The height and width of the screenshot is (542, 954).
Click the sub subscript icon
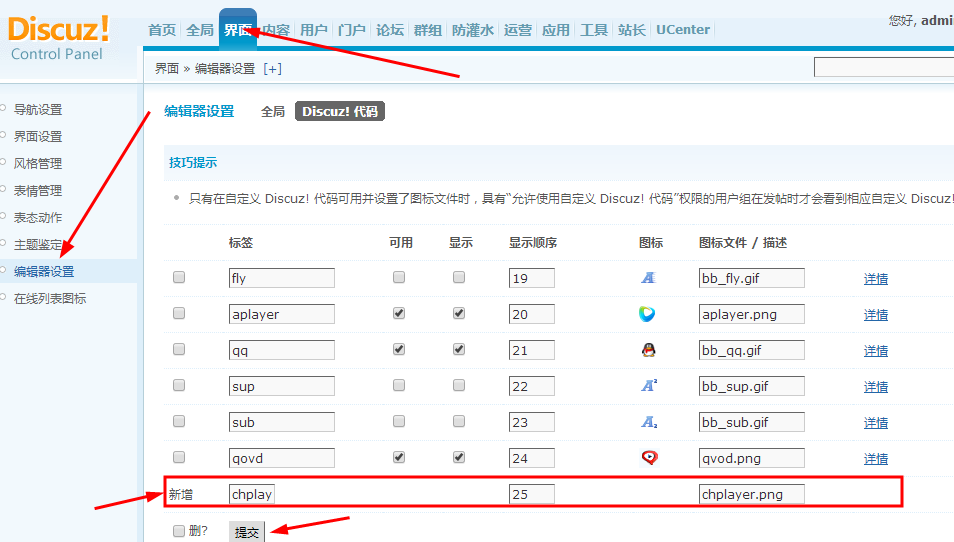pyautogui.click(x=649, y=422)
